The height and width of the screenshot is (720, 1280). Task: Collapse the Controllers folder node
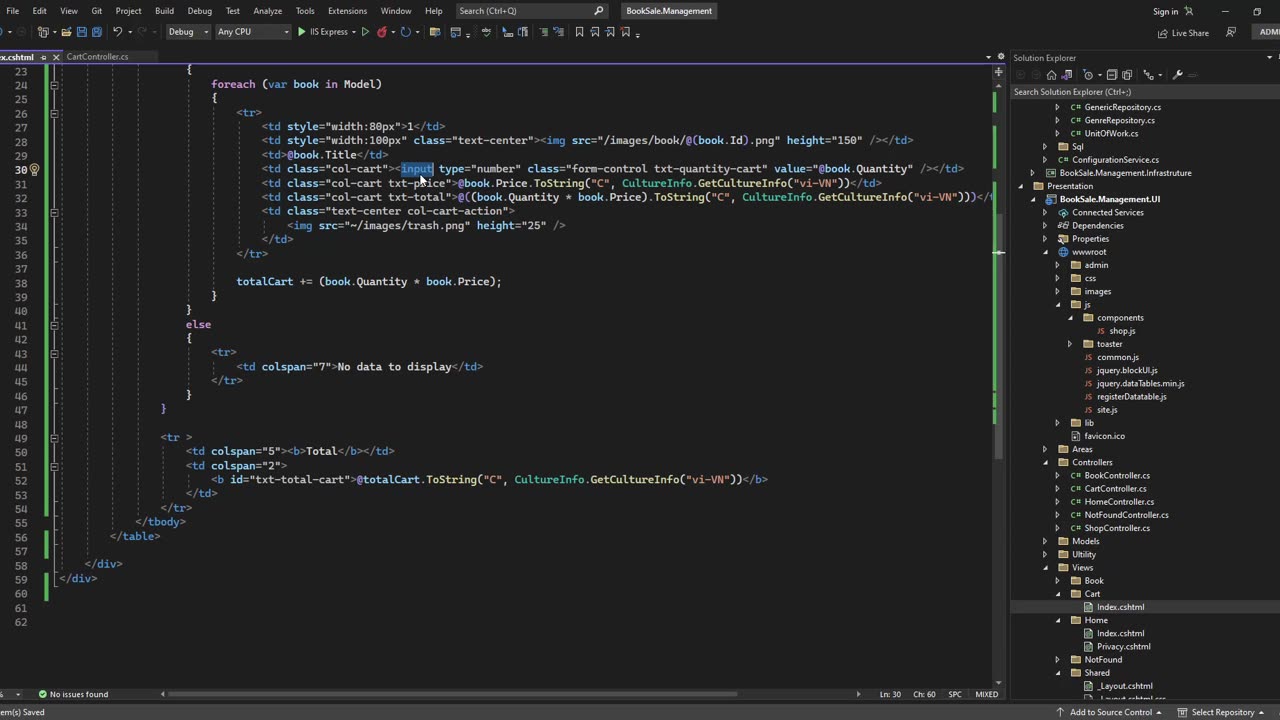pyautogui.click(x=1045, y=462)
